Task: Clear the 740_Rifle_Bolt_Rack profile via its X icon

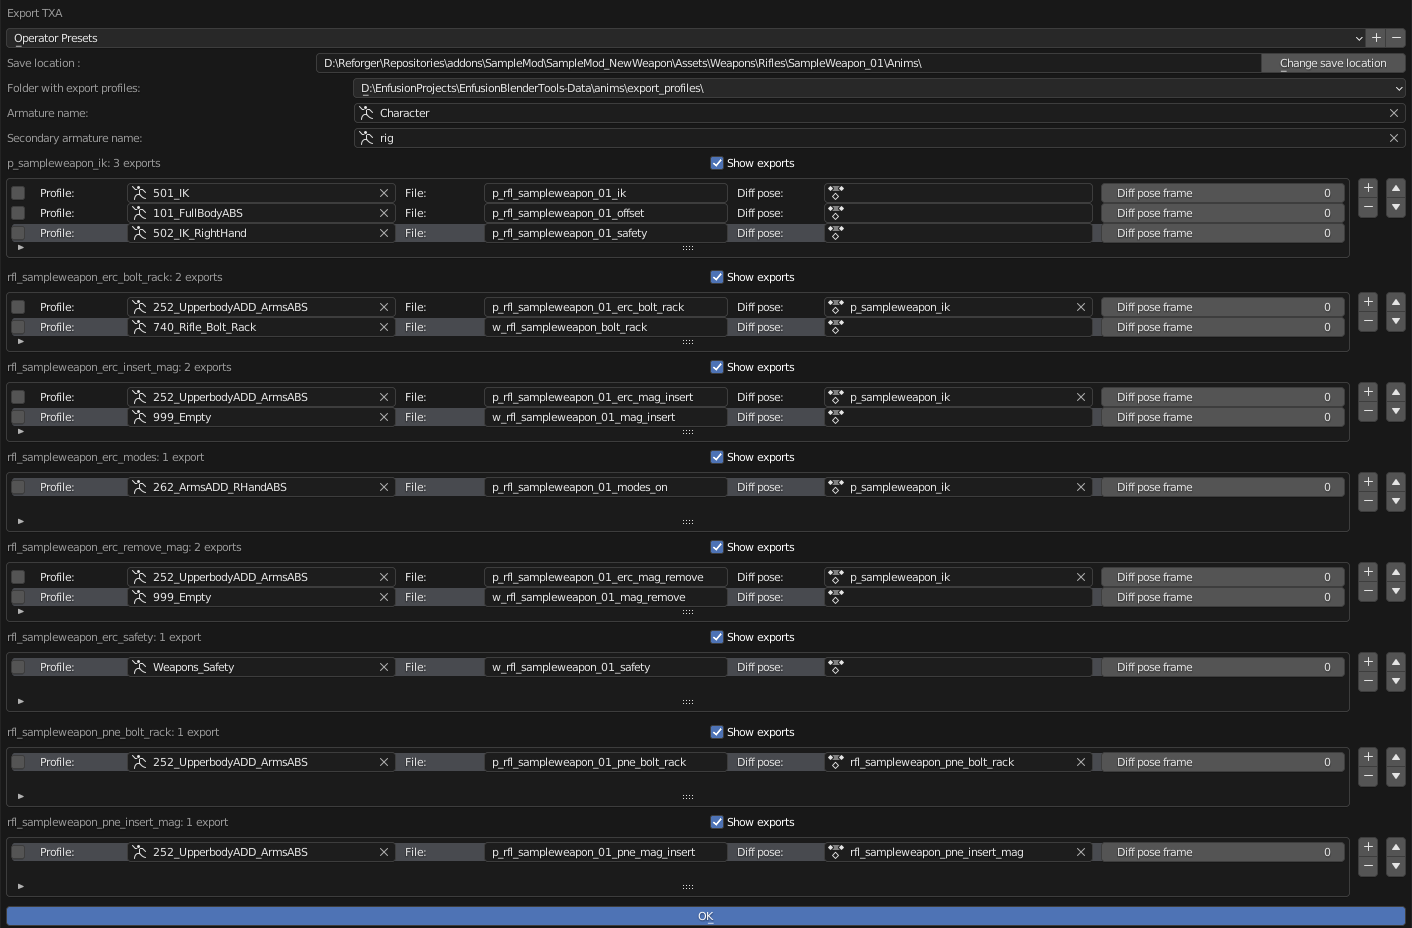Action: tap(383, 327)
